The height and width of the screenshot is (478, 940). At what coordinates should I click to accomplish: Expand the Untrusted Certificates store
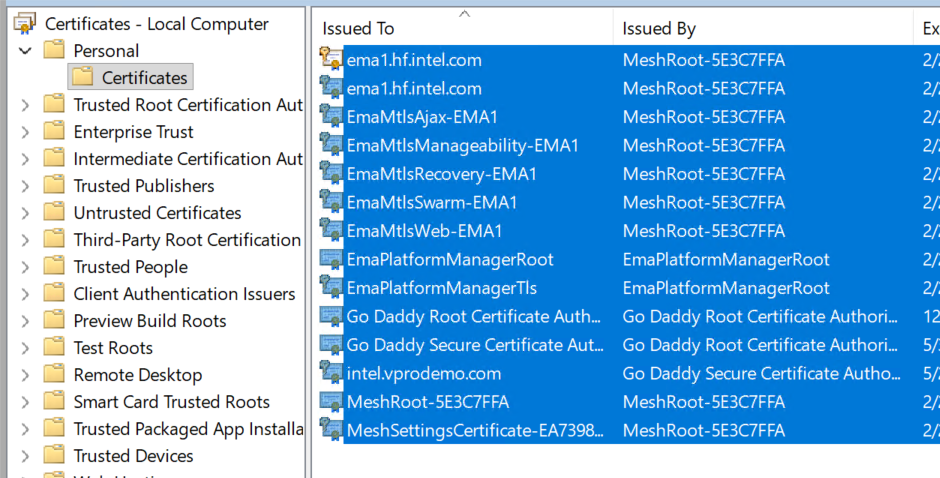pos(26,213)
